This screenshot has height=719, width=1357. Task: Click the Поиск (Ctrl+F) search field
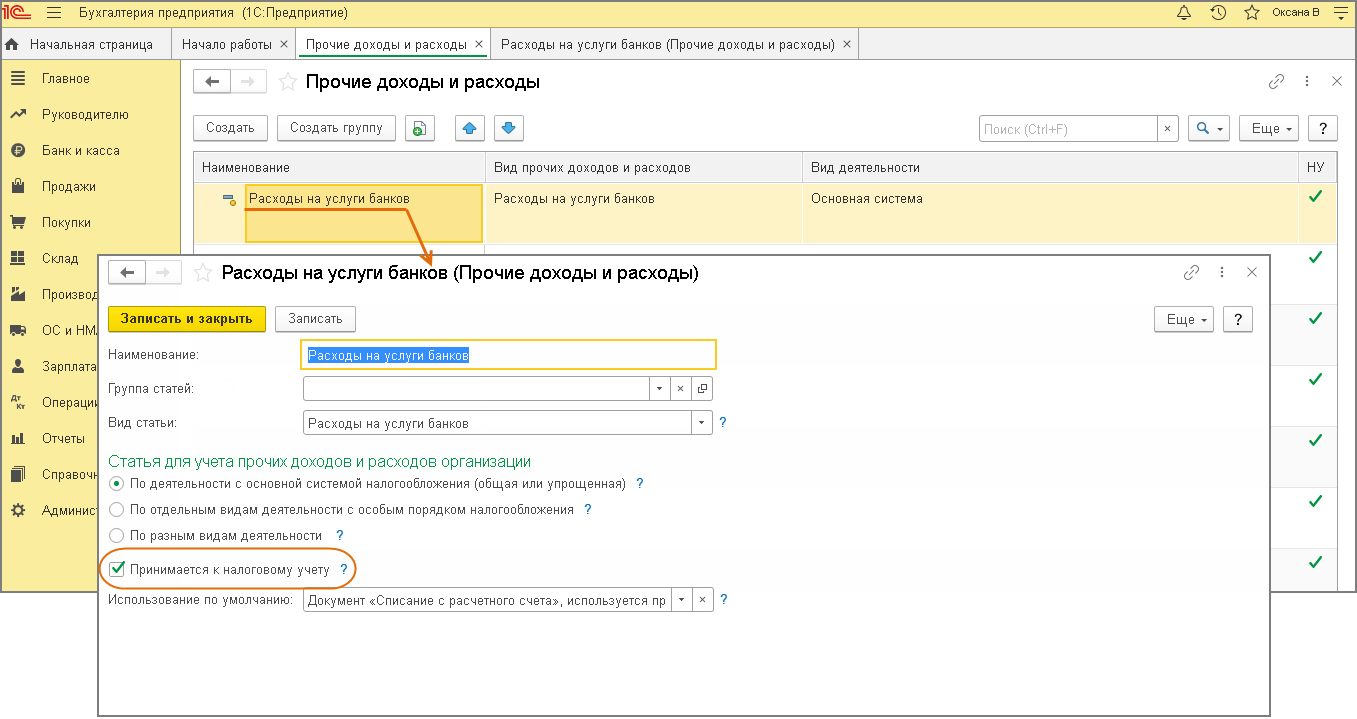click(x=1068, y=129)
